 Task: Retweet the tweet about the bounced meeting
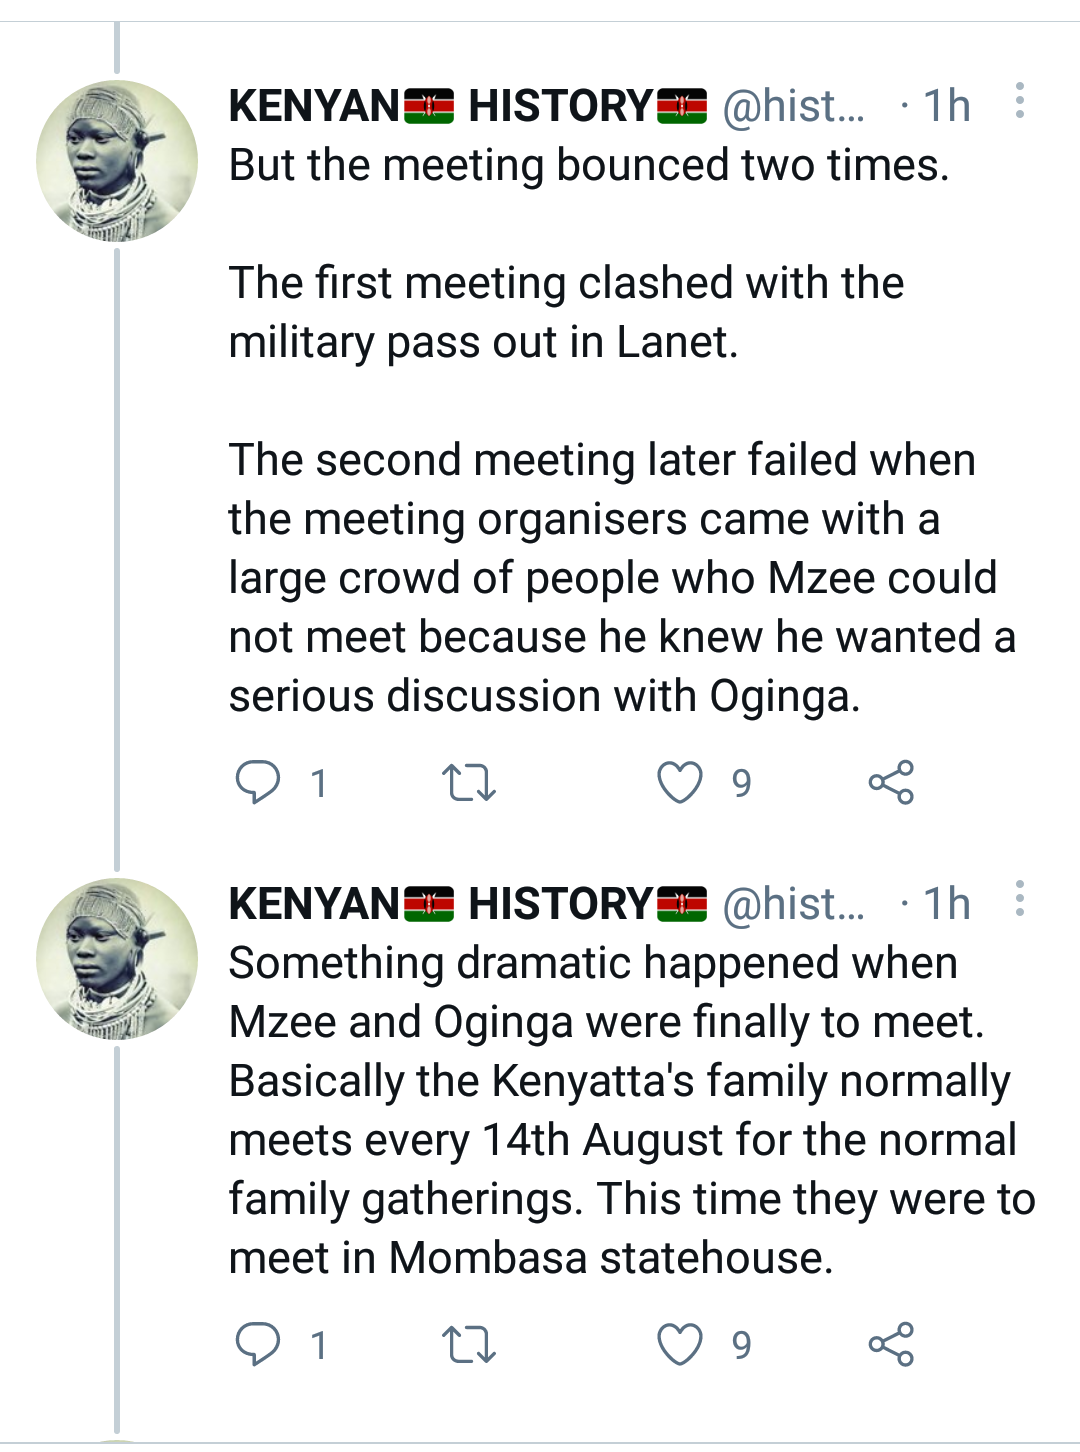coord(469,782)
